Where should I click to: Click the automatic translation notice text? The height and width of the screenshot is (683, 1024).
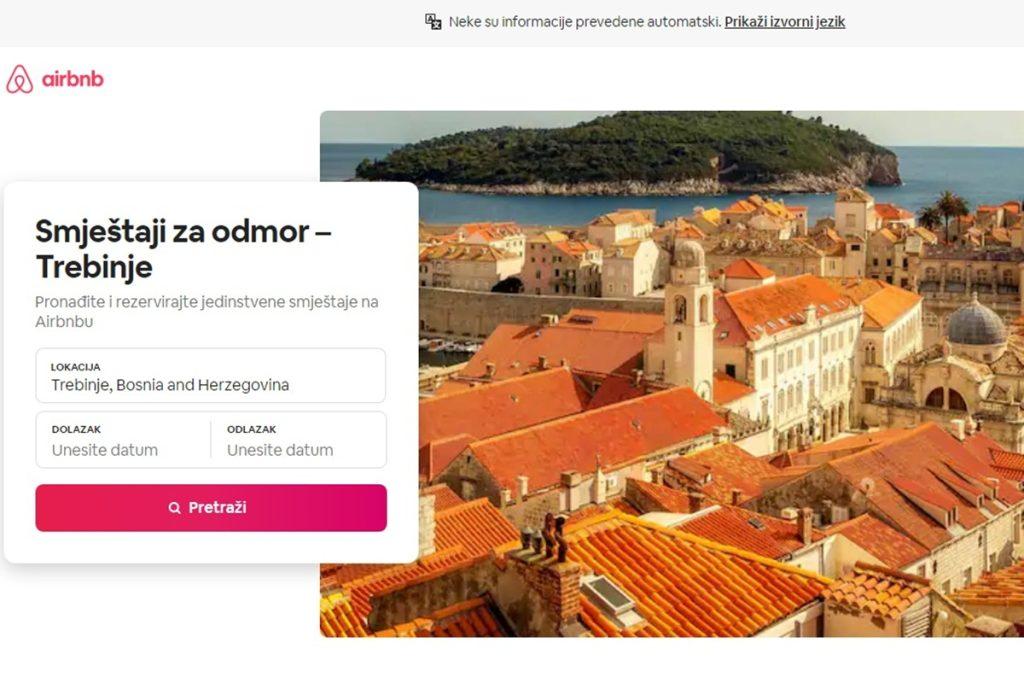pyautogui.click(x=585, y=22)
